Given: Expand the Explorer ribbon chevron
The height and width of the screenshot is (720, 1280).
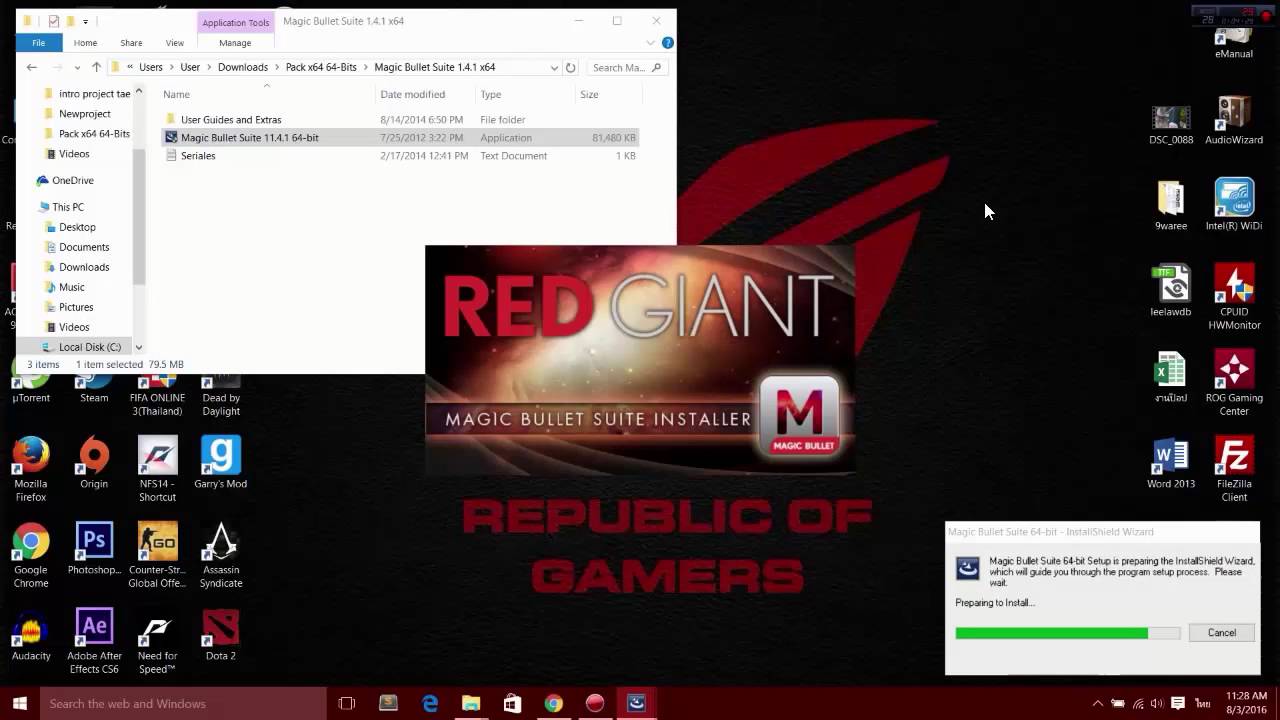Looking at the screenshot, I should point(650,43).
